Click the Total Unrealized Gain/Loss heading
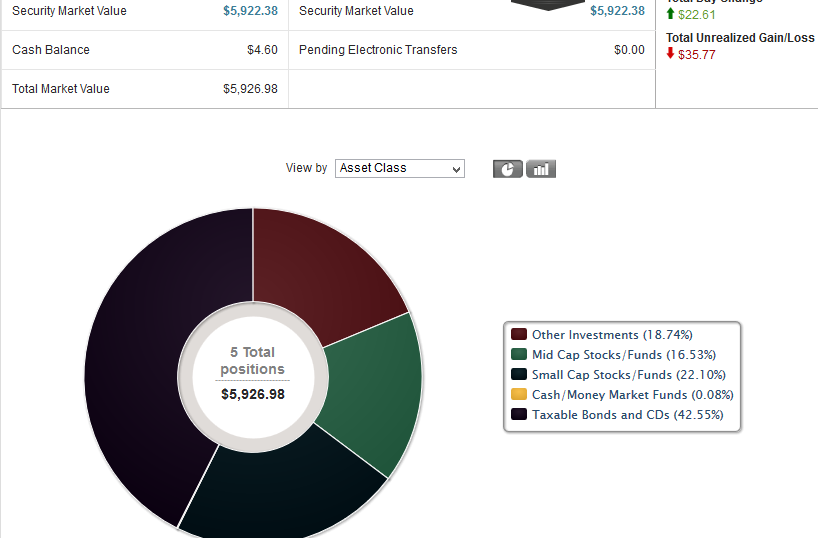 740,38
